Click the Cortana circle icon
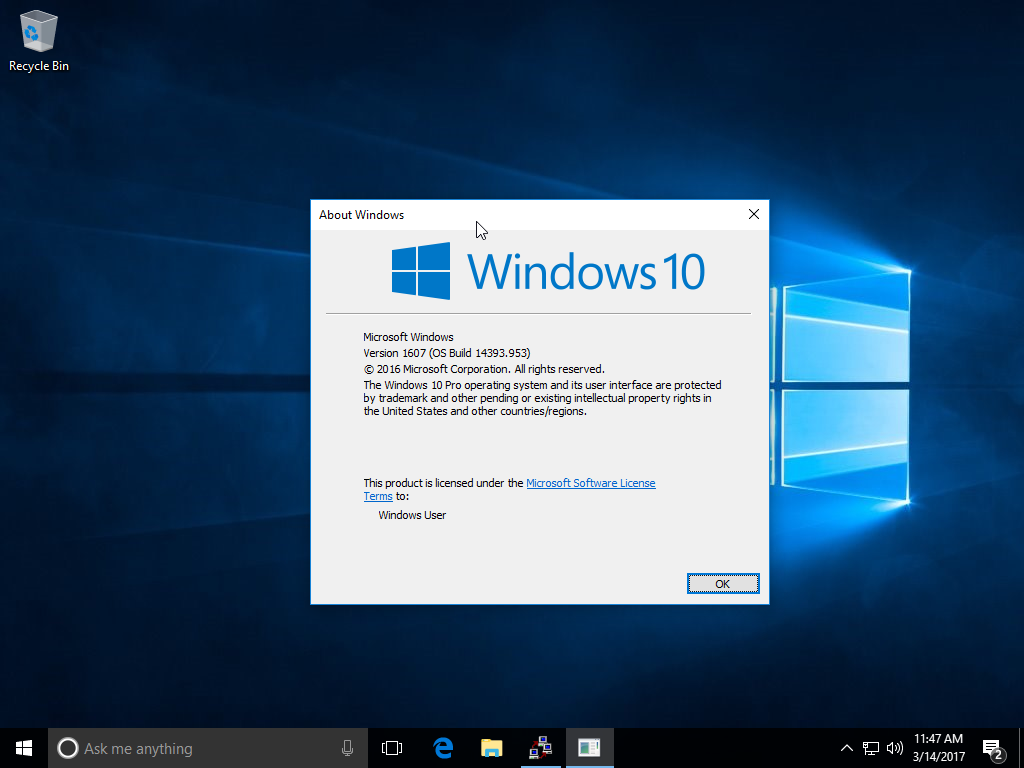This screenshot has width=1024, height=768. [67, 748]
